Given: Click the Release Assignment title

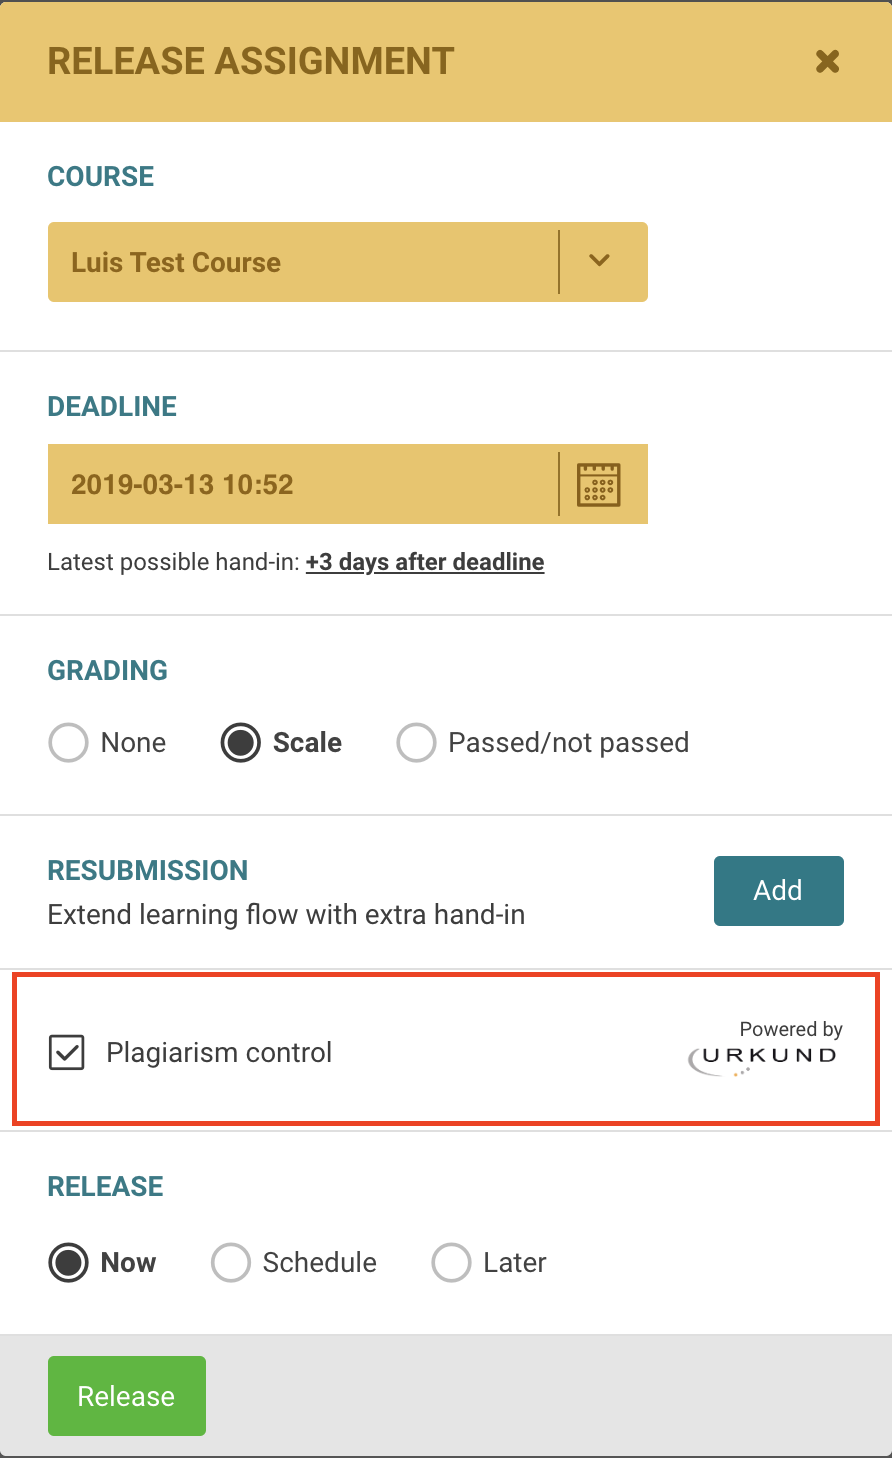Looking at the screenshot, I should (251, 61).
